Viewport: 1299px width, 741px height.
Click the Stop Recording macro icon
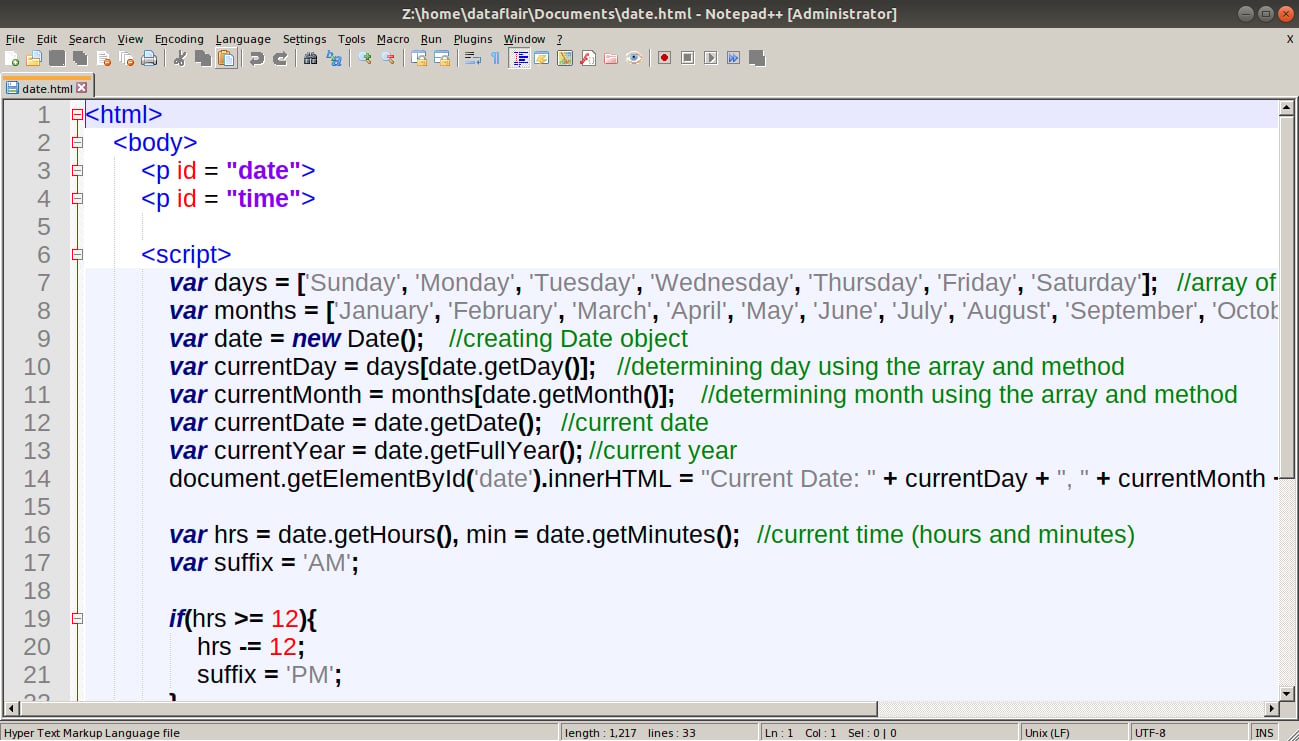[x=687, y=58]
